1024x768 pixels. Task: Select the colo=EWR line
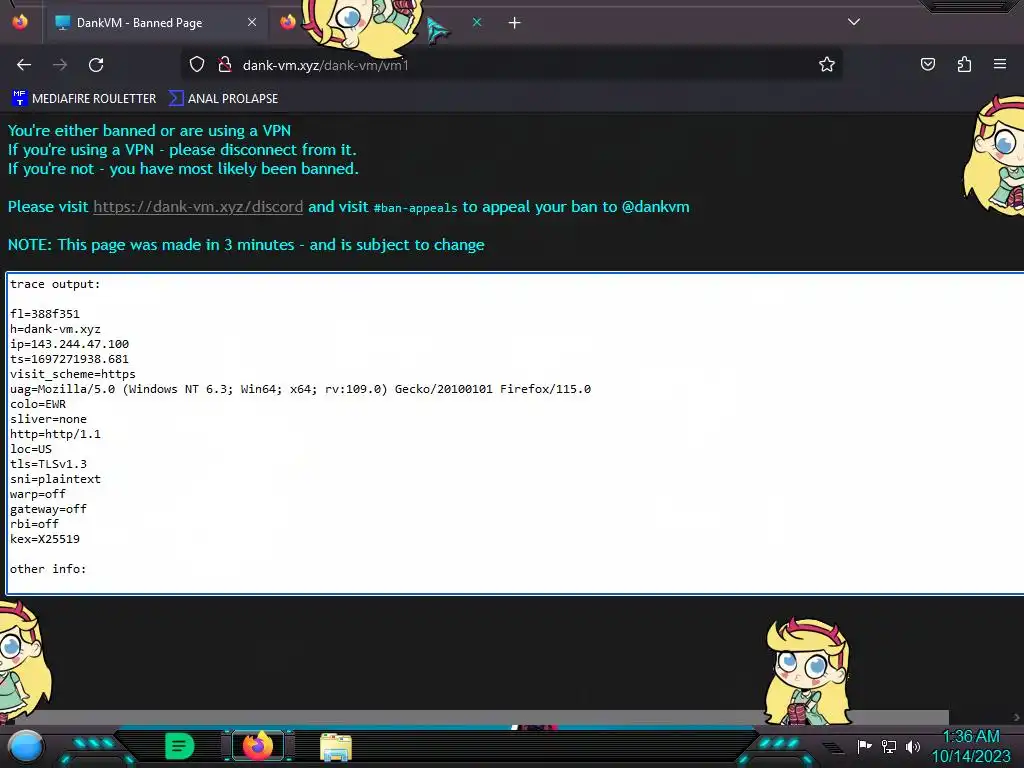pos(38,404)
